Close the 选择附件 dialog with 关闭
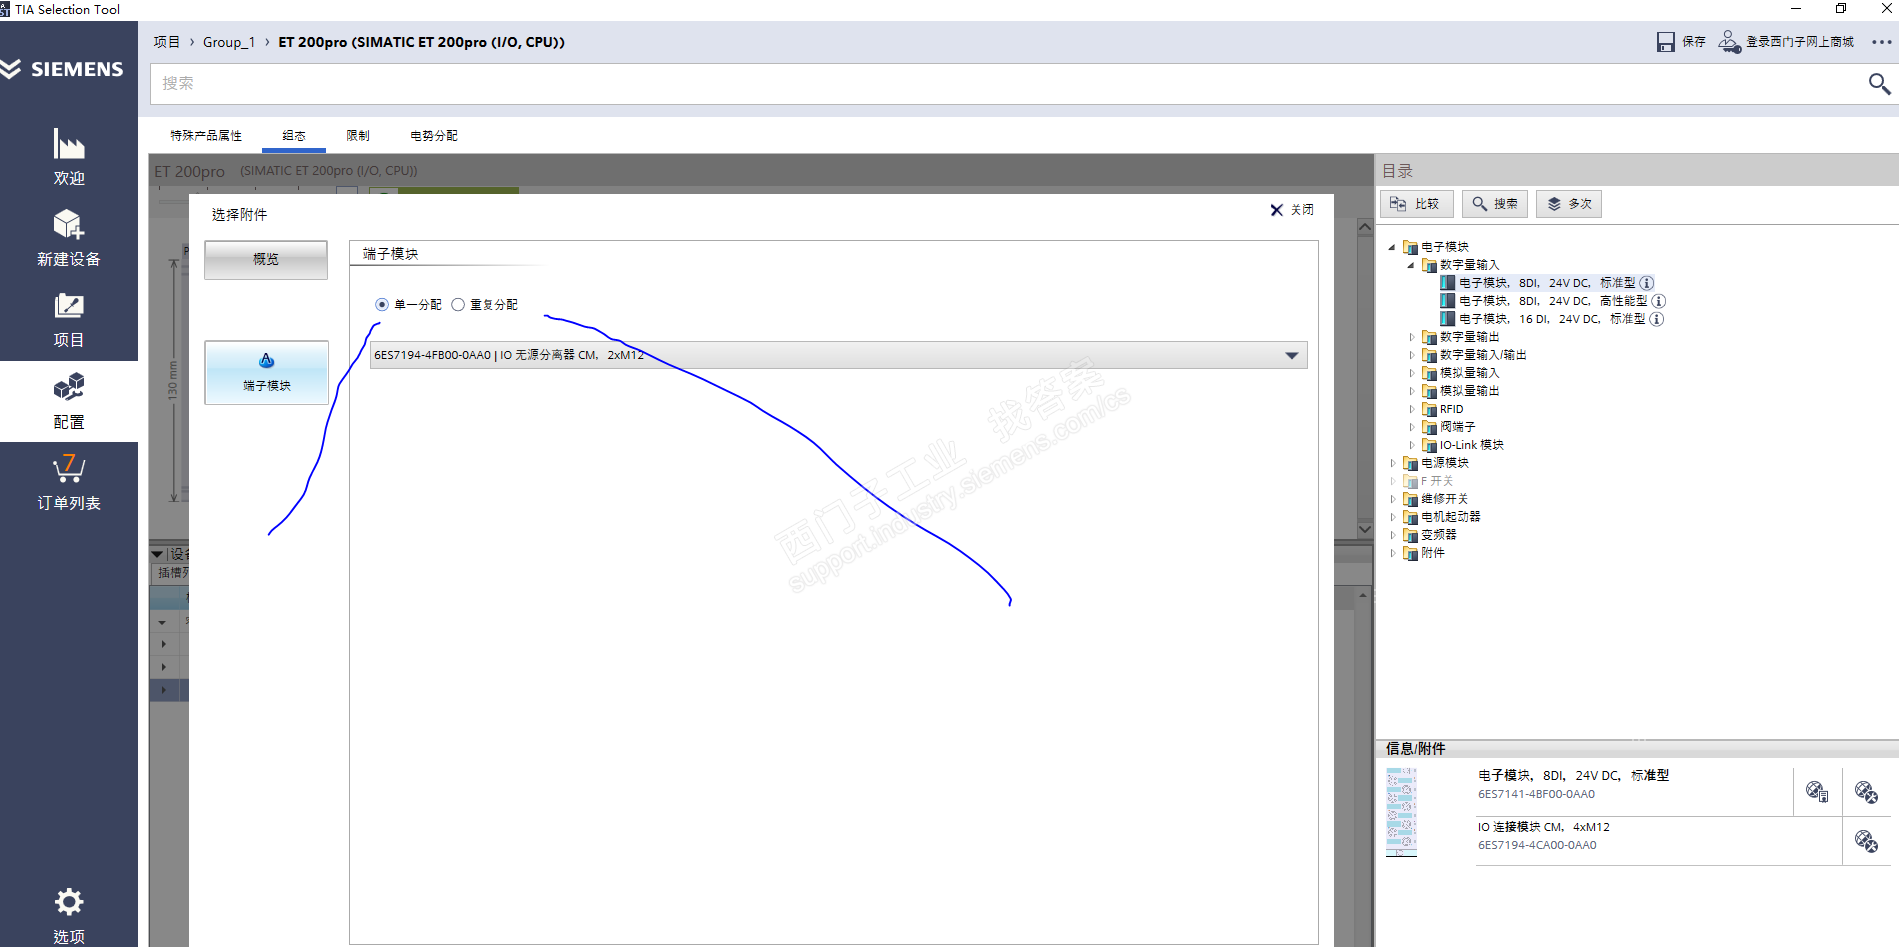Image resolution: width=1899 pixels, height=947 pixels. coord(1292,210)
